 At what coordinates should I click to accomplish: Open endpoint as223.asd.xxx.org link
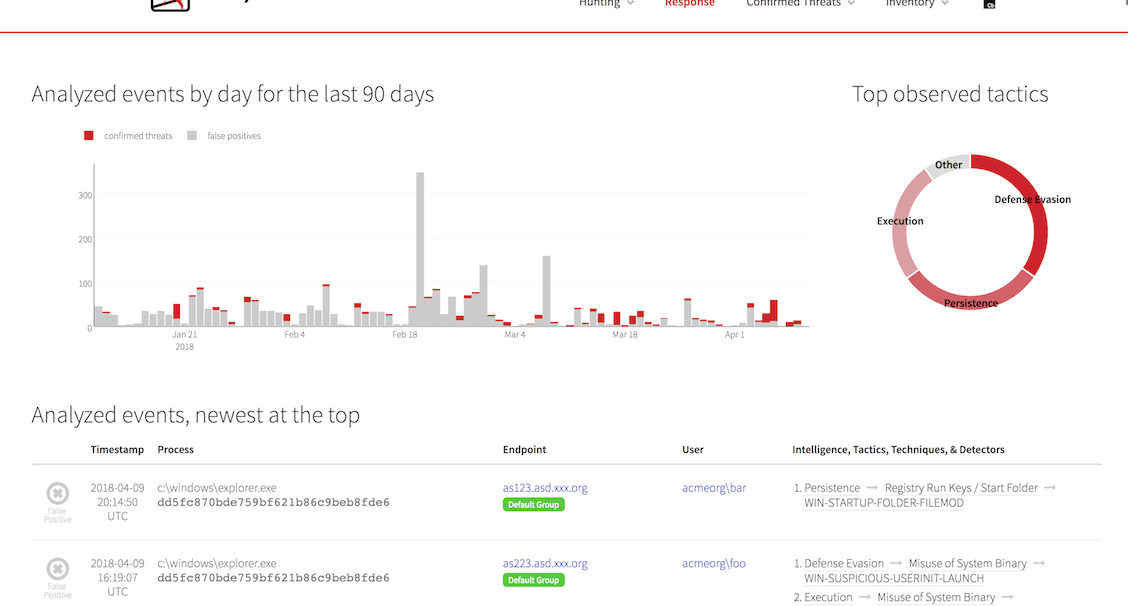[x=545, y=563]
